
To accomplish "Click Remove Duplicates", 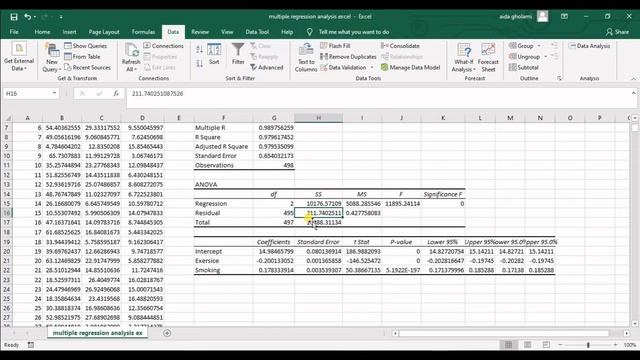I will (x=348, y=56).
